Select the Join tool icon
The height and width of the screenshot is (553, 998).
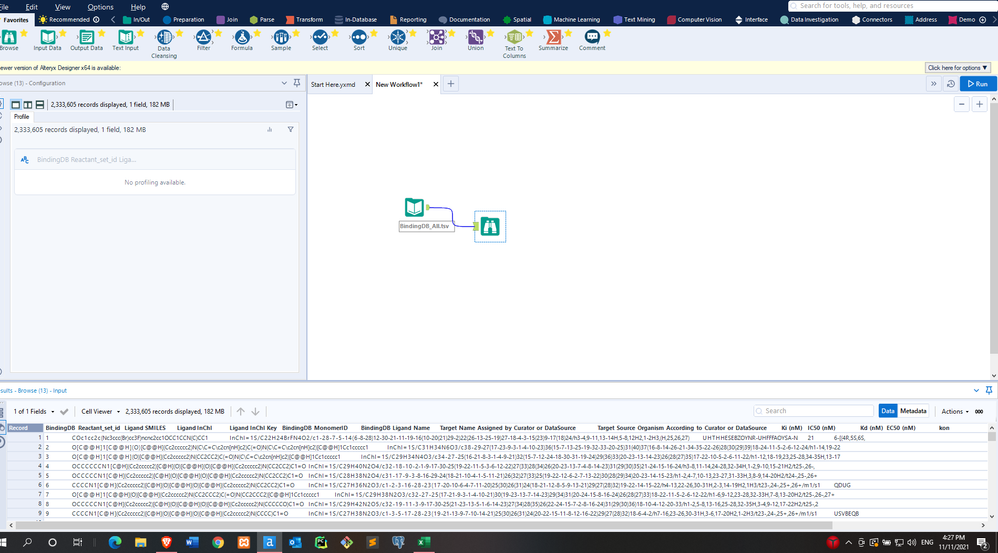tap(437, 38)
